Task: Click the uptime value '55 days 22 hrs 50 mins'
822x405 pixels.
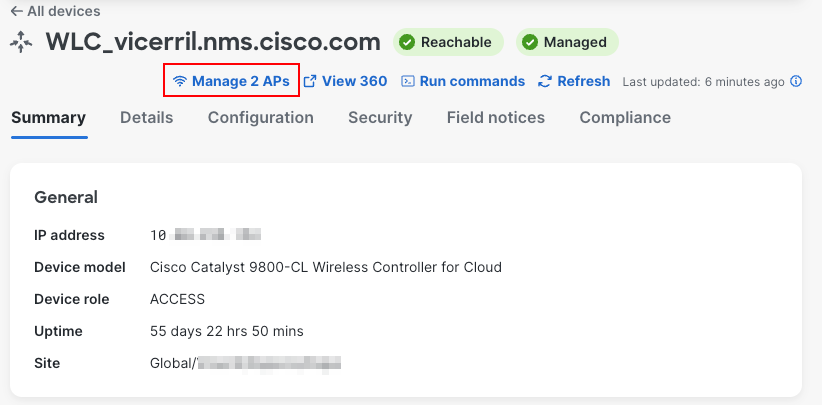Action: 226,331
